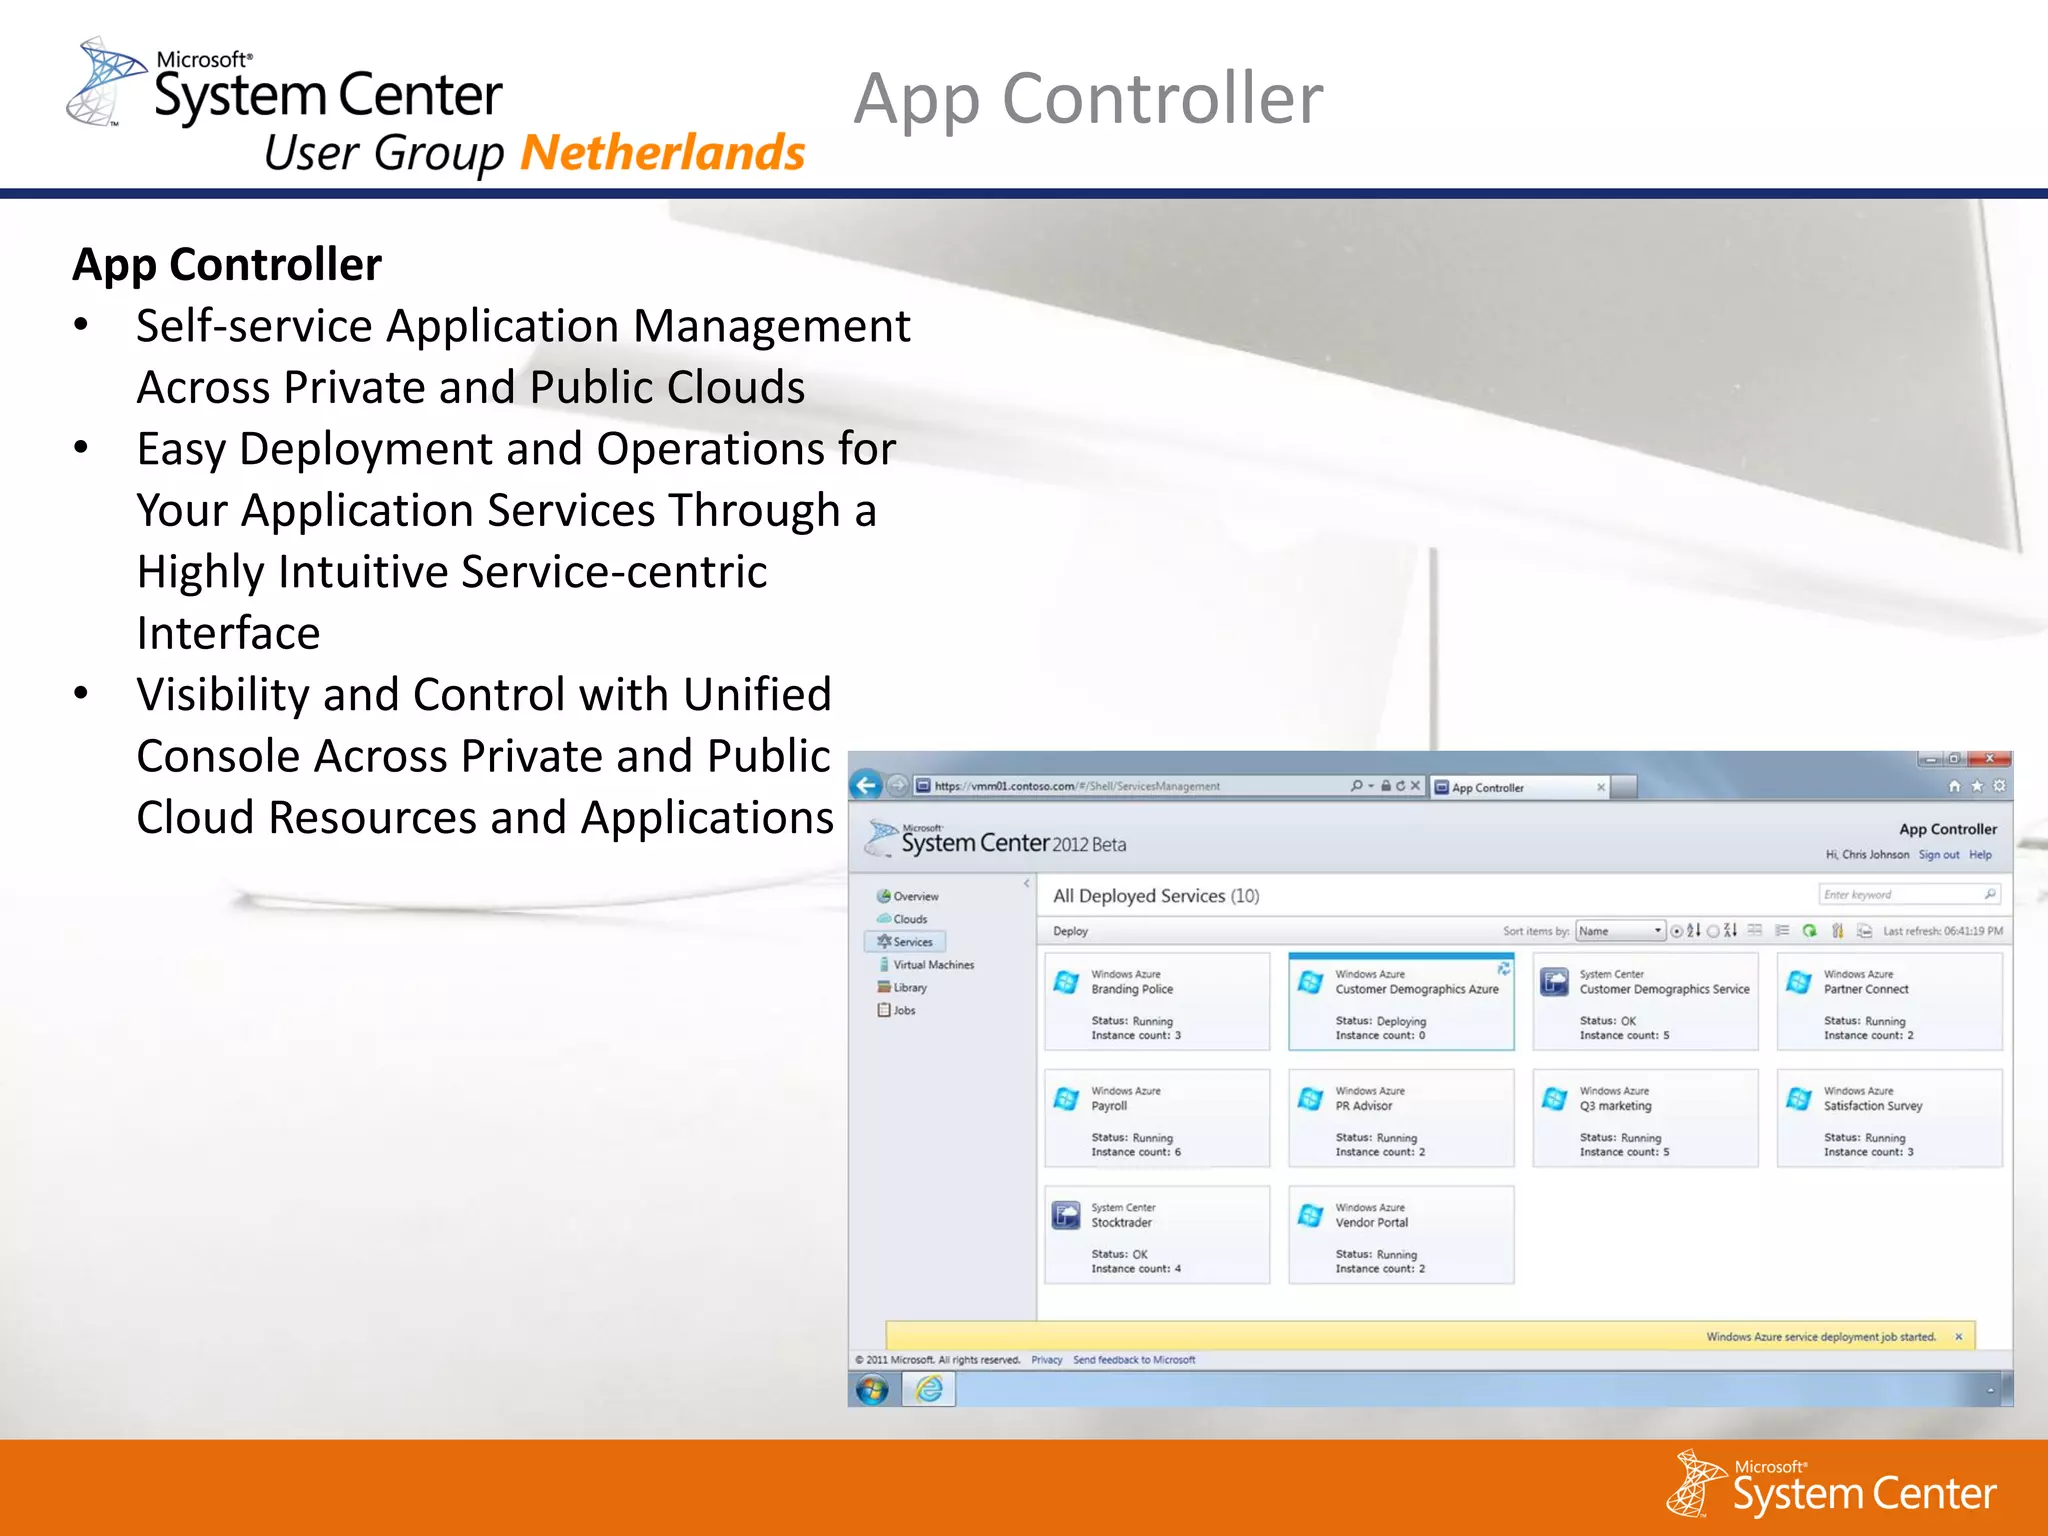Open the Windows Start orb
2048x1536 pixels.
[x=872, y=1390]
